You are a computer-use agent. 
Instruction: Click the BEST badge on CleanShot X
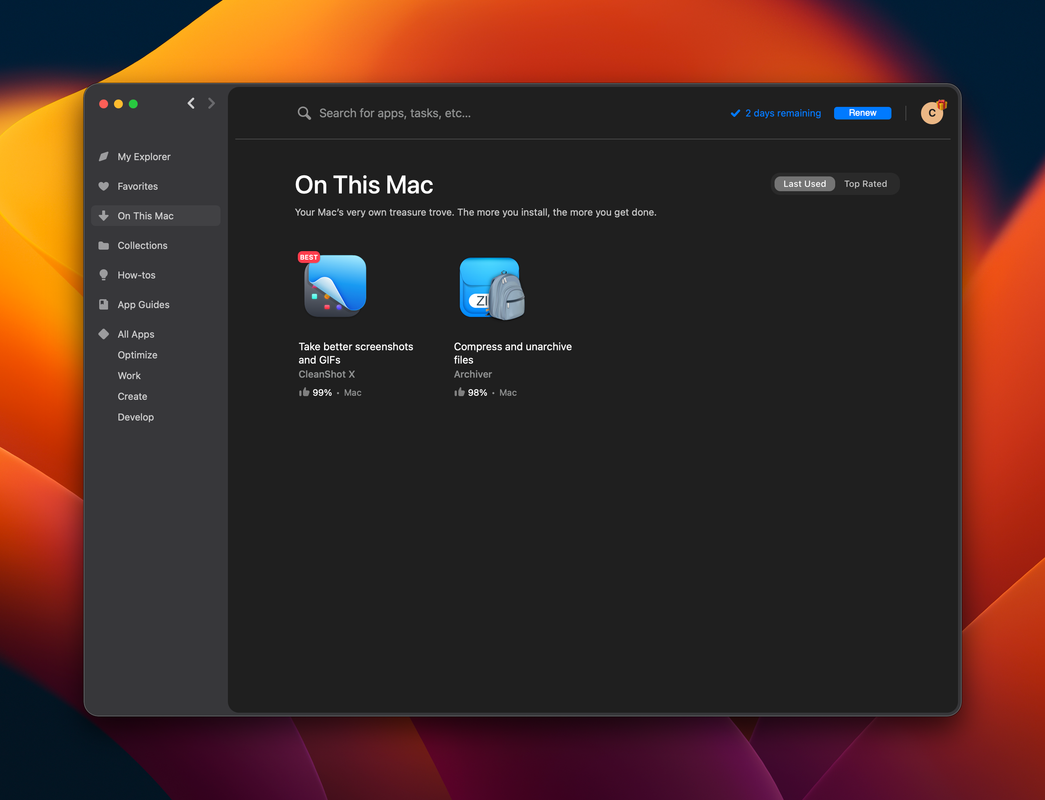309,257
